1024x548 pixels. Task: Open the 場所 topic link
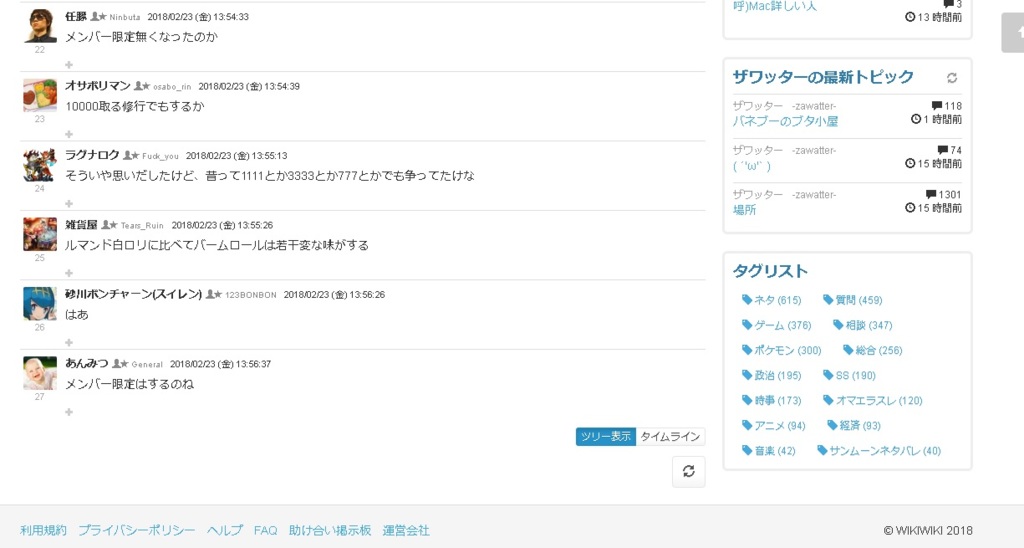coord(744,210)
